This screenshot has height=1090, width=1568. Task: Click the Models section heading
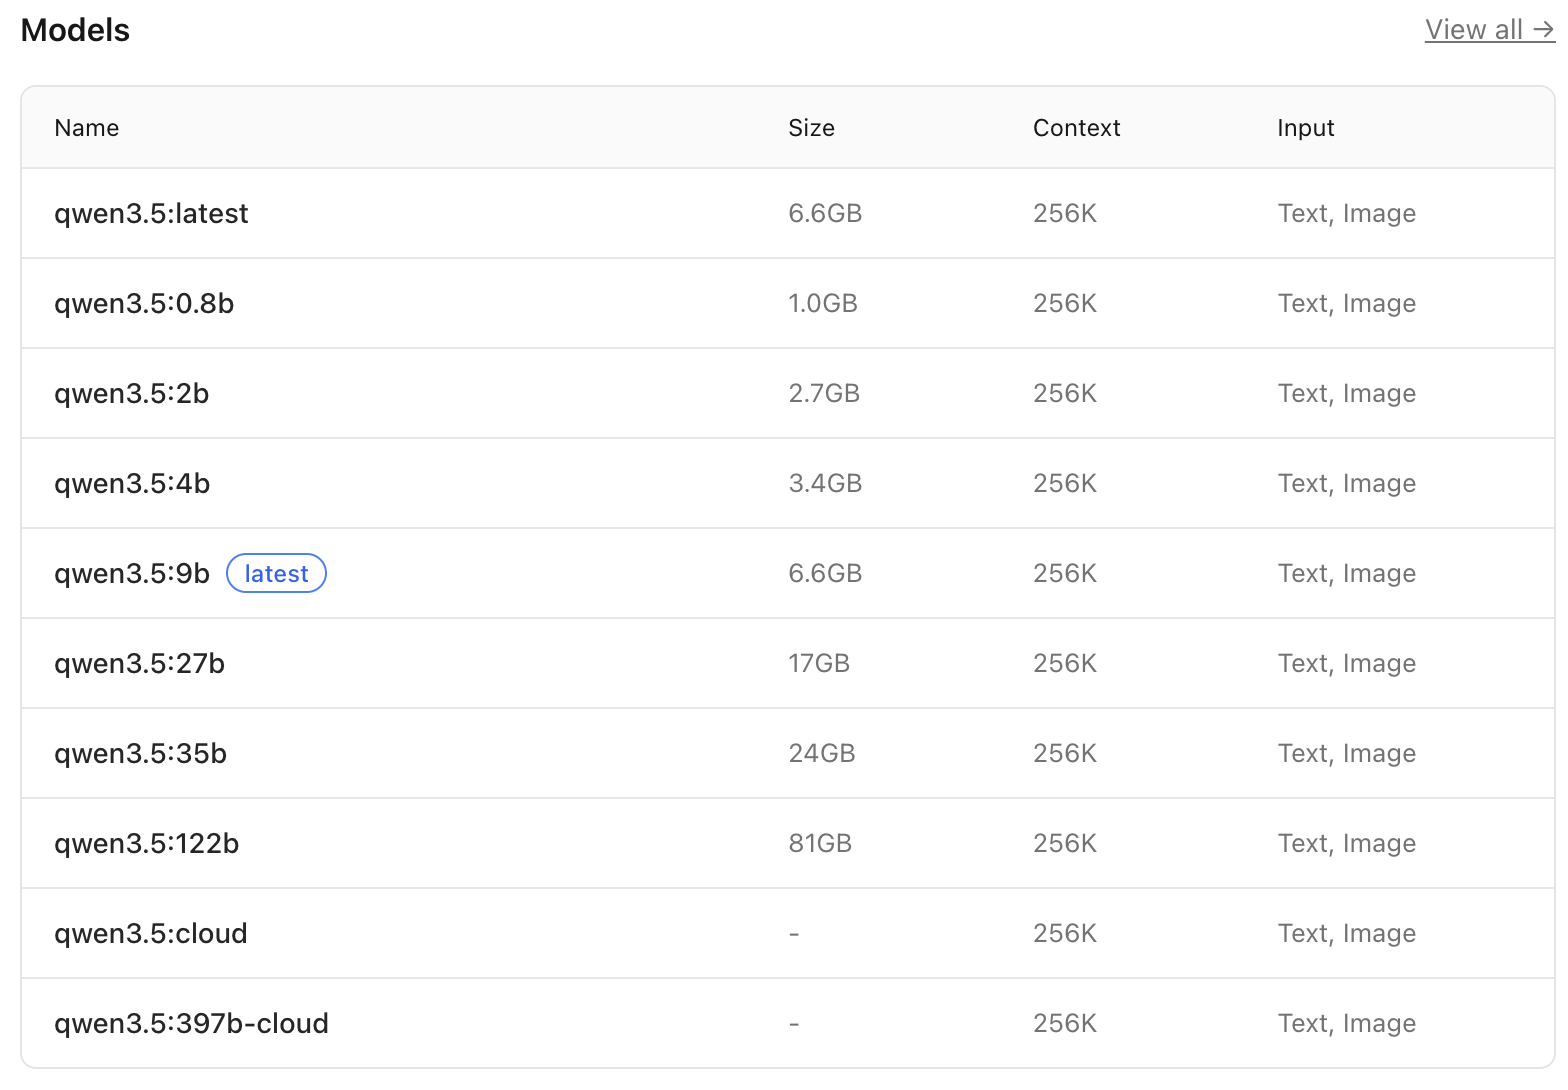(75, 31)
